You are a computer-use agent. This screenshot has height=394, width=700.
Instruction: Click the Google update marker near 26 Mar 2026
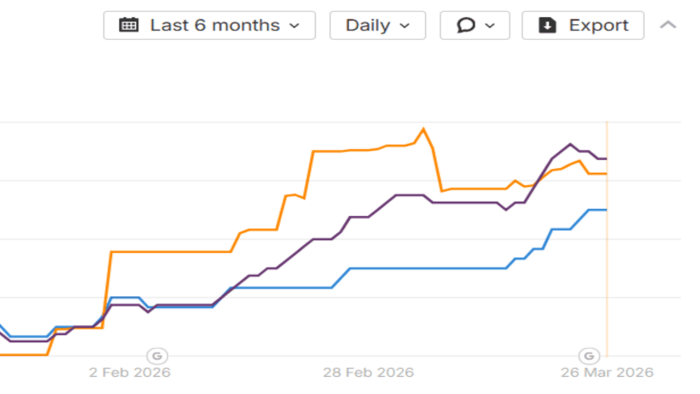[589, 356]
